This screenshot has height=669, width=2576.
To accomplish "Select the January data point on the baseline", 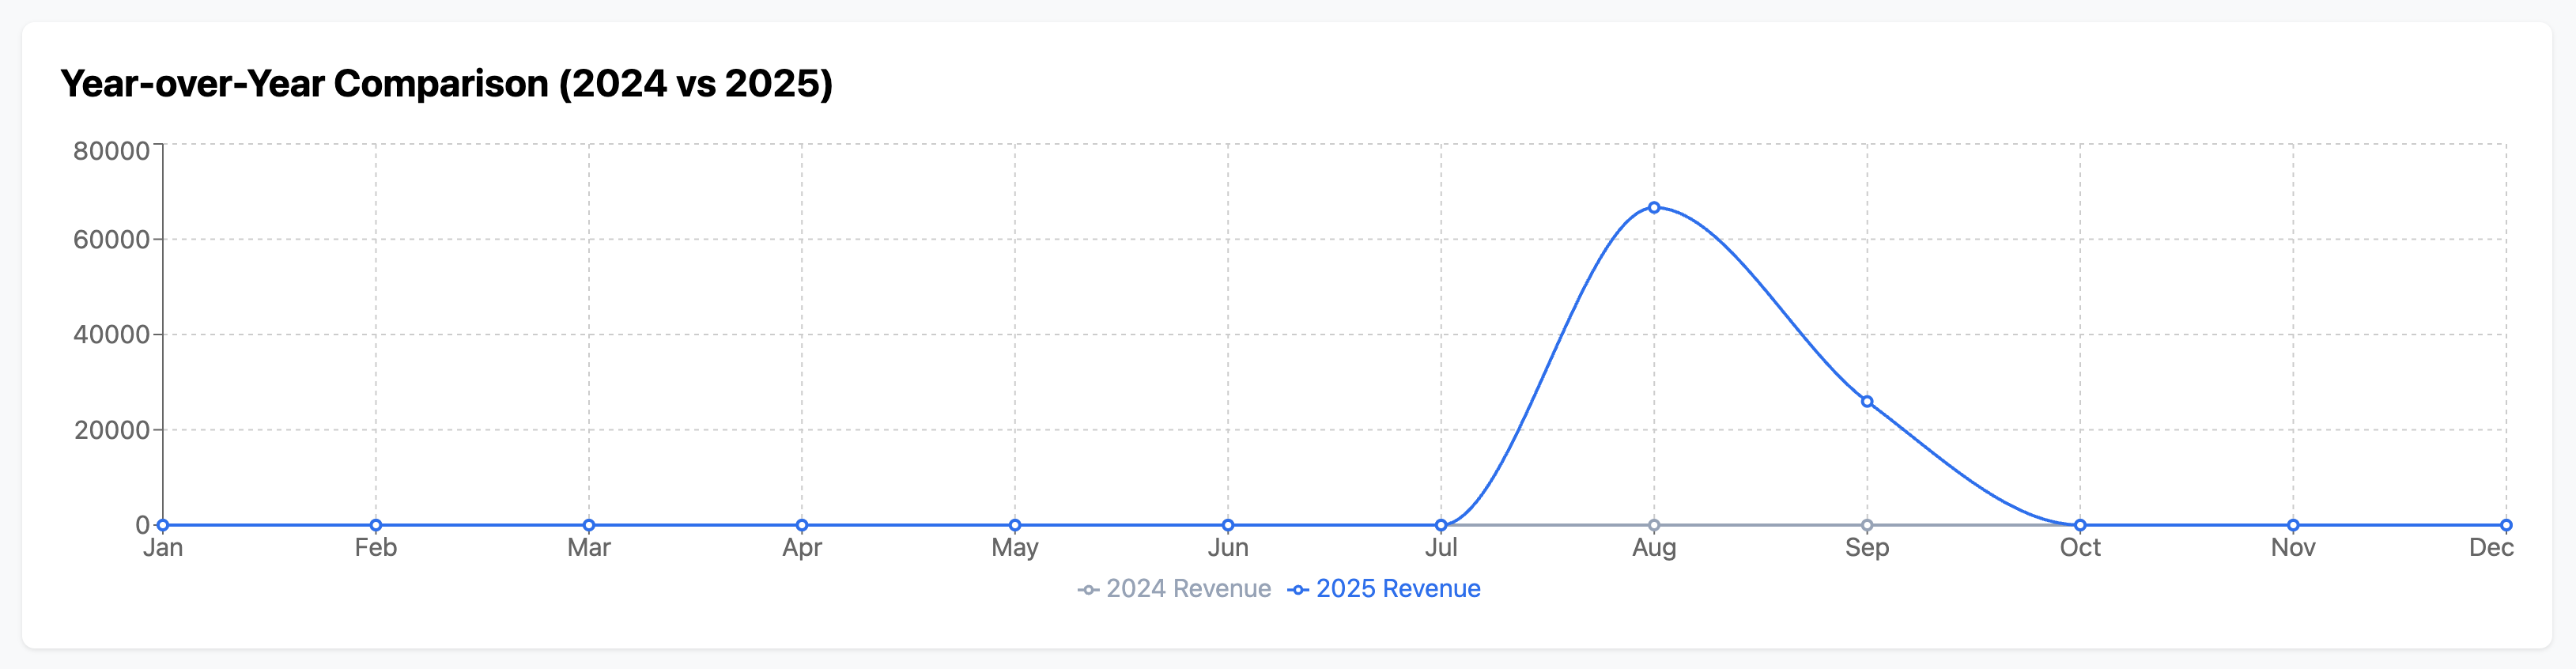I will [163, 525].
